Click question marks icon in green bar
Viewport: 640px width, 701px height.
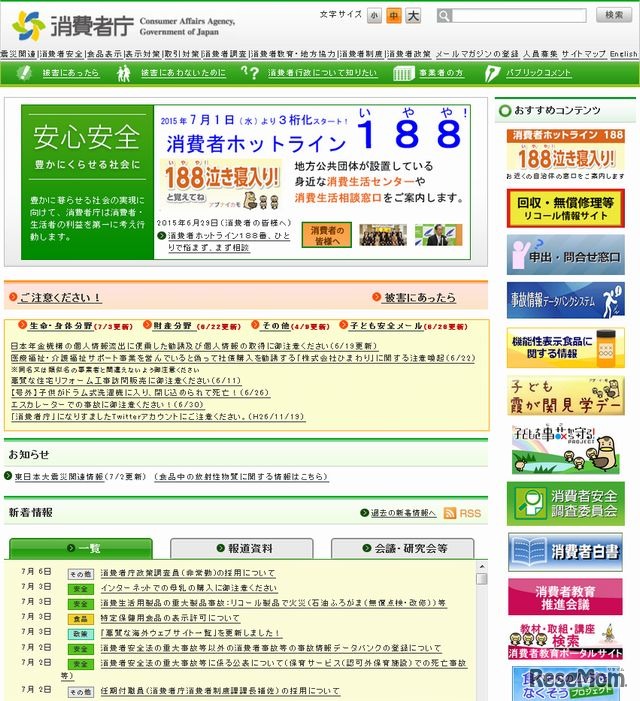250,72
